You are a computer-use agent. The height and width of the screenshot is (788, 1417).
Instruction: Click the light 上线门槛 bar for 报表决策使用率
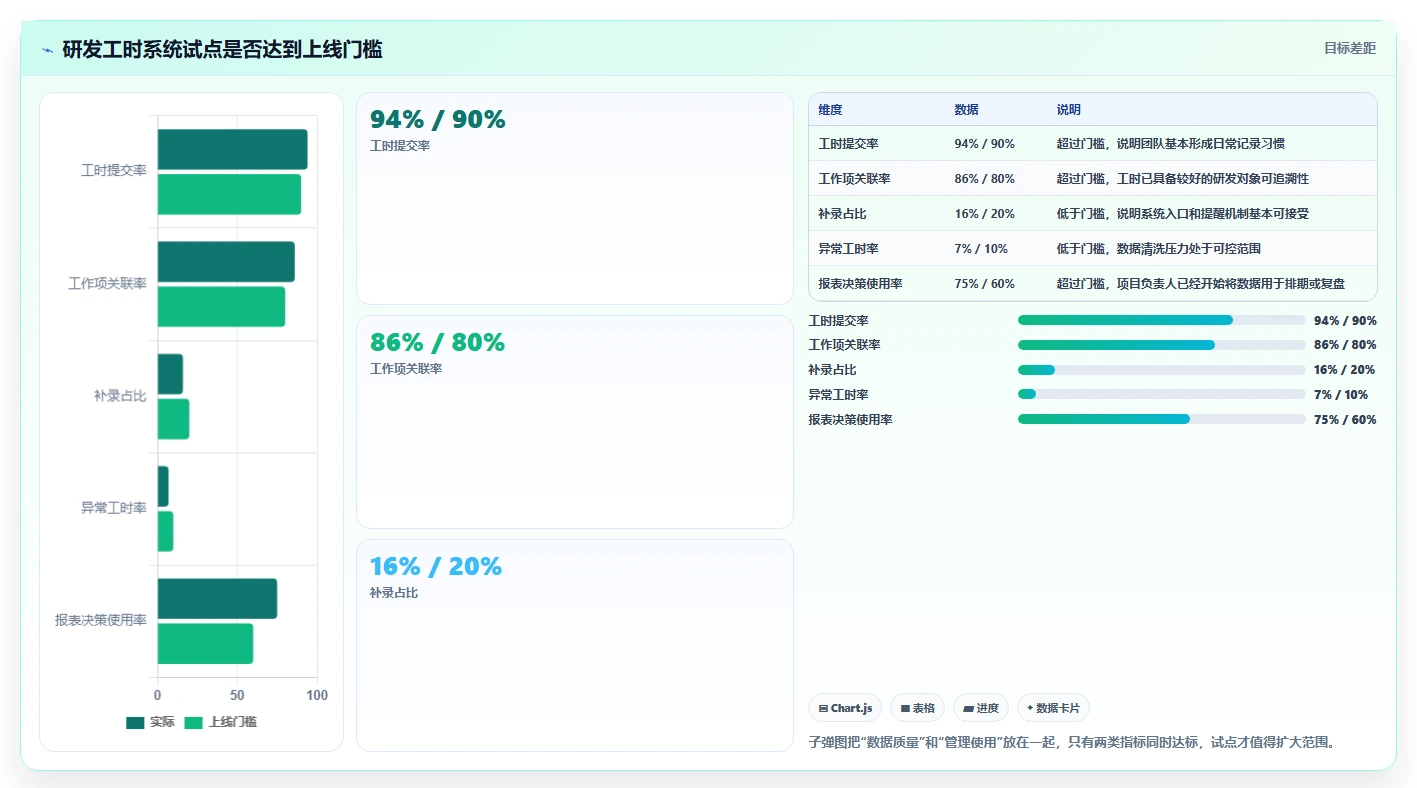205,643
